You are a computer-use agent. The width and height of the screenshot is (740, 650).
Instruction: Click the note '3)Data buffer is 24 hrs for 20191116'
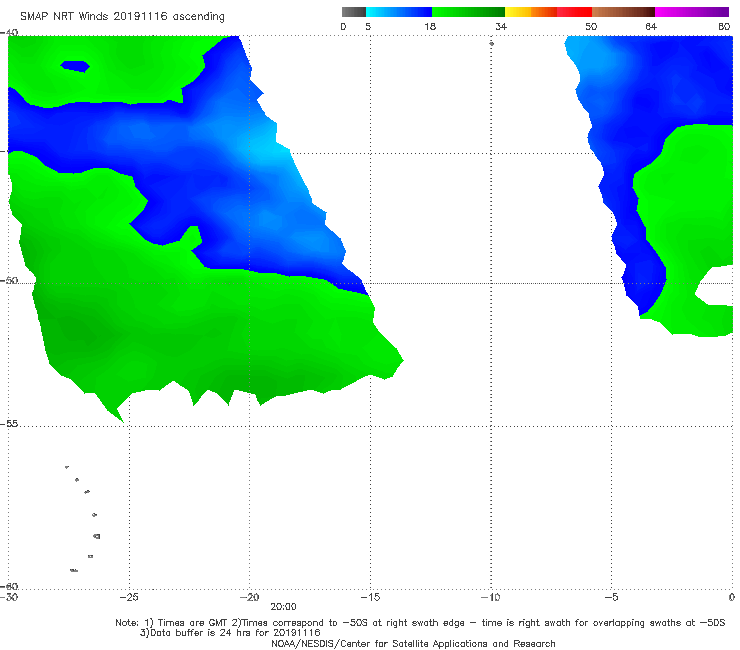(230, 633)
